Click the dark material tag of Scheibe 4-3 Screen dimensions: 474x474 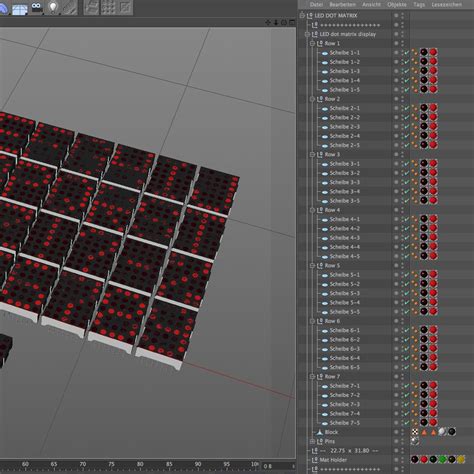pos(424,237)
